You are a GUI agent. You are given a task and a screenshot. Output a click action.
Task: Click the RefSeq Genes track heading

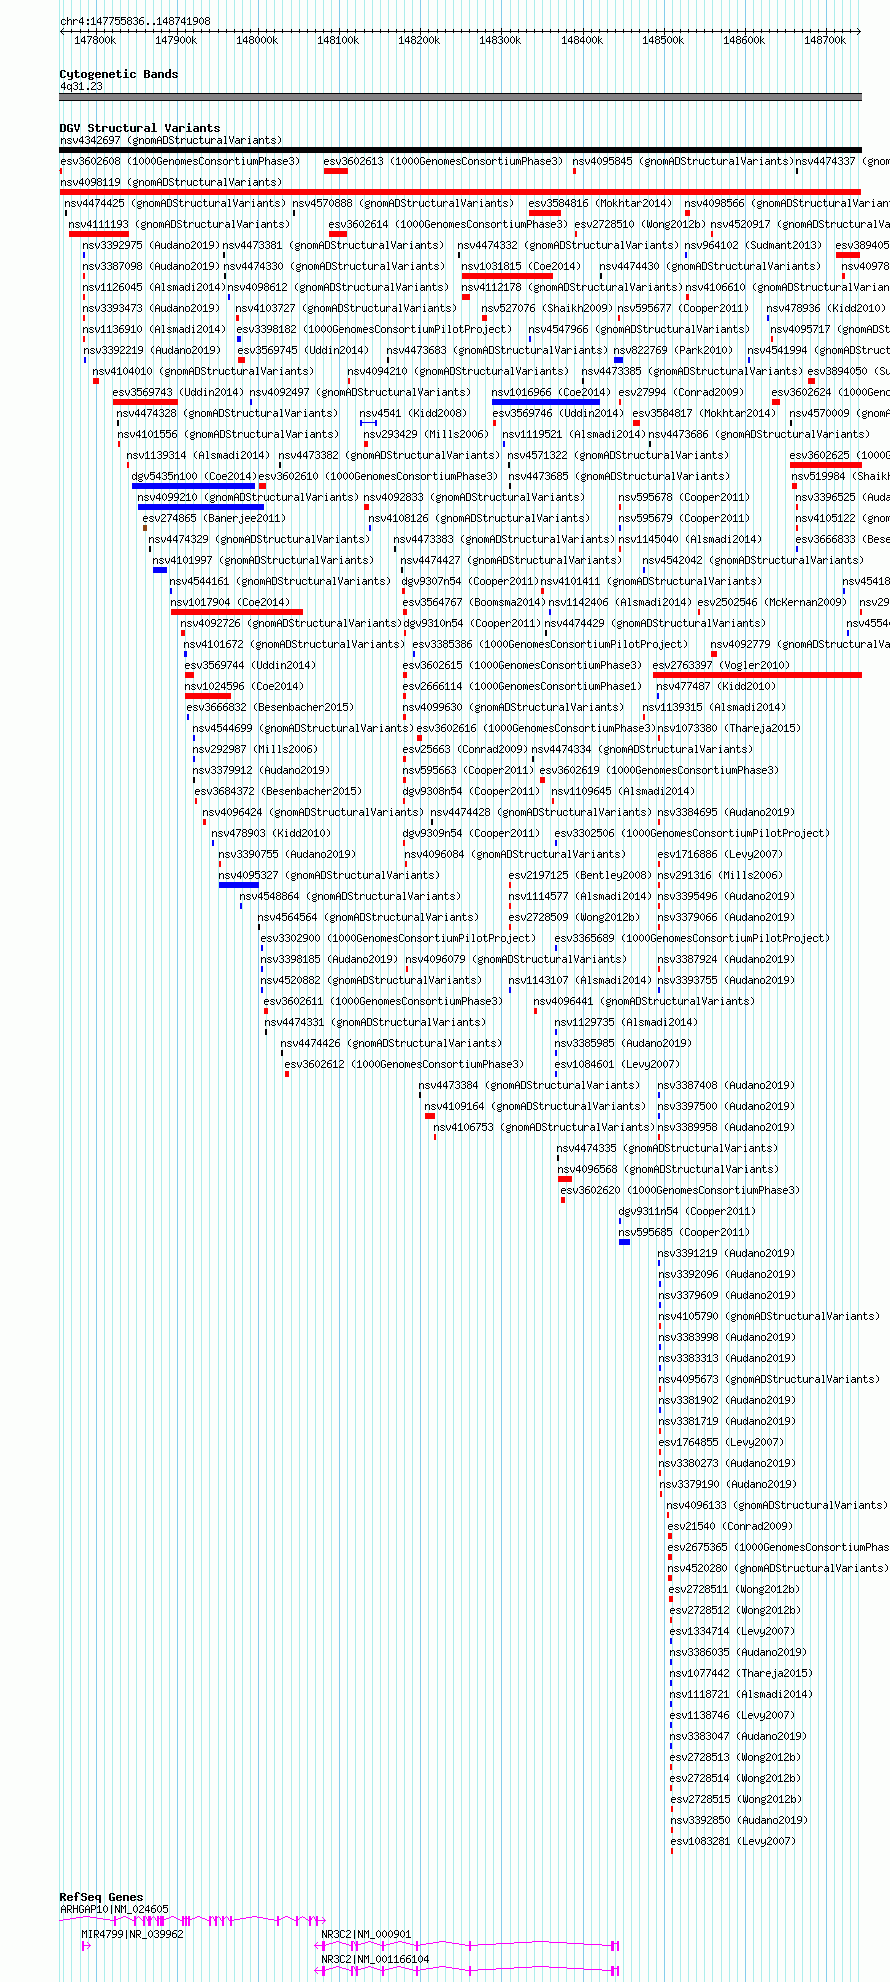[x=101, y=1897]
